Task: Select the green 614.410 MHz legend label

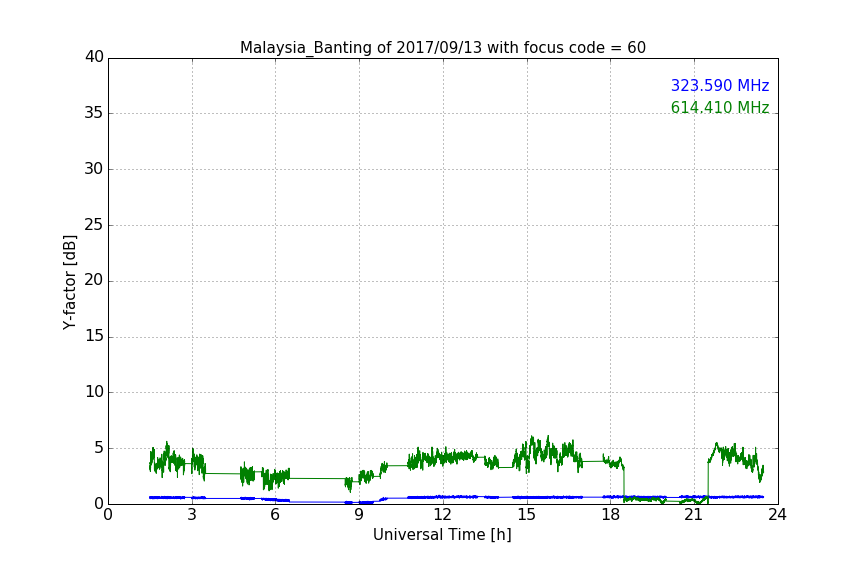Action: [720, 107]
